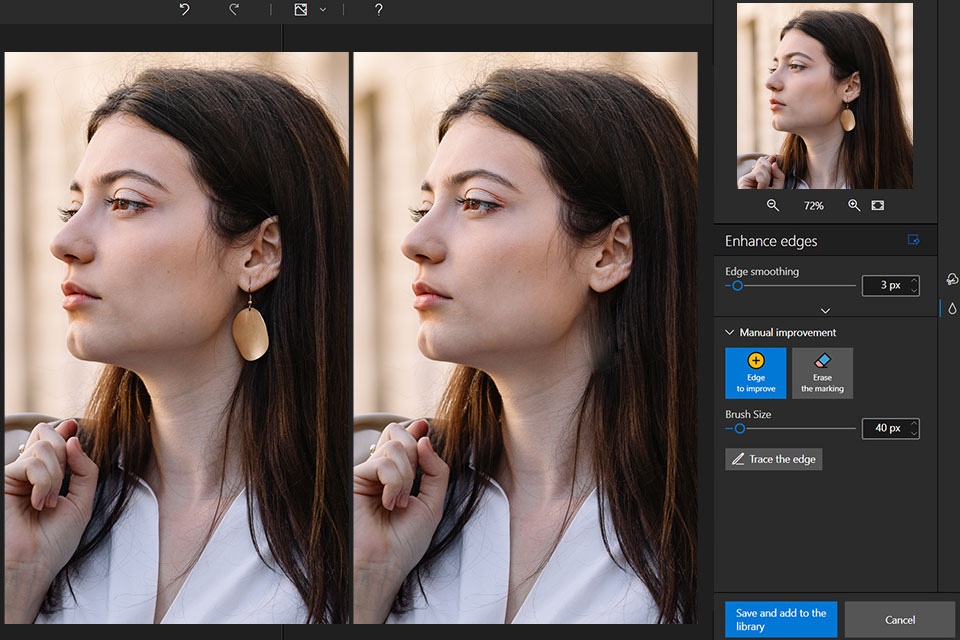Expand more options below Edge smoothing
The width and height of the screenshot is (960, 640).
(825, 310)
